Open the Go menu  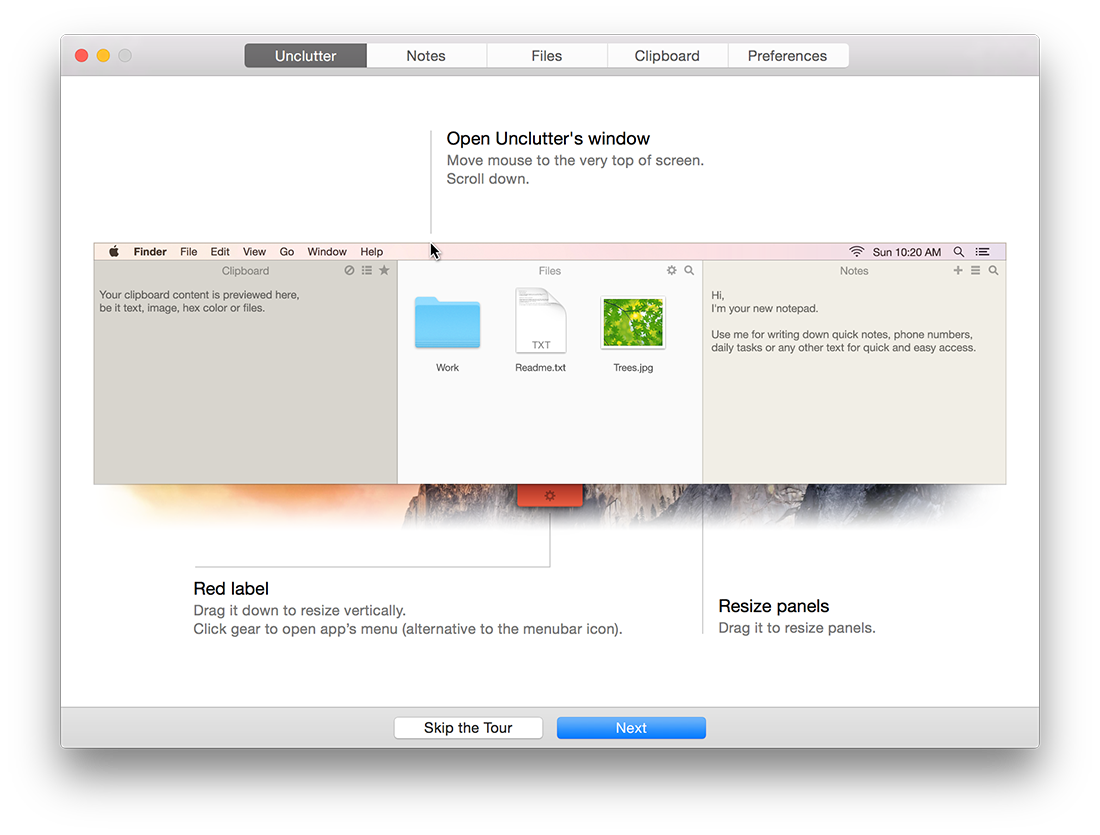click(x=286, y=251)
